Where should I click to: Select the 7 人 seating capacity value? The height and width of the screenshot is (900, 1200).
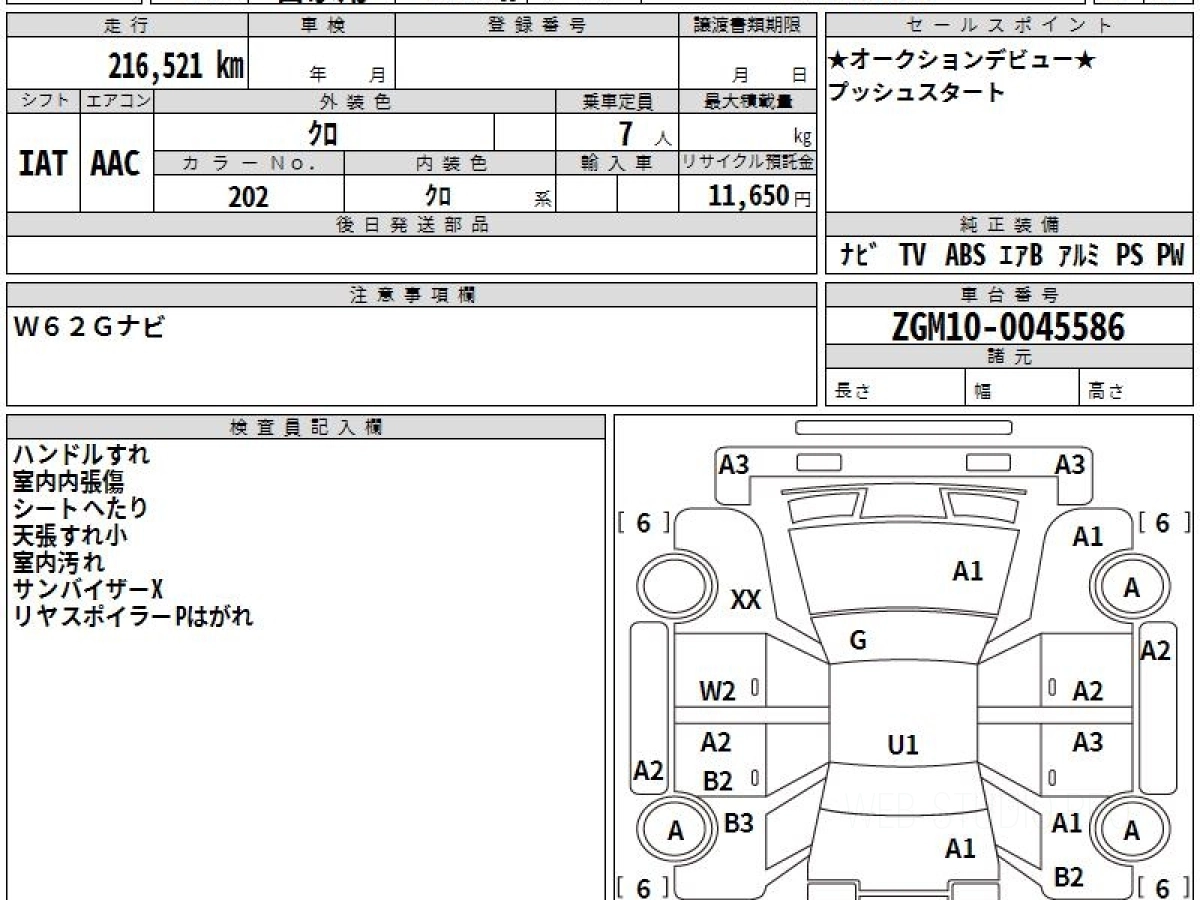645,134
